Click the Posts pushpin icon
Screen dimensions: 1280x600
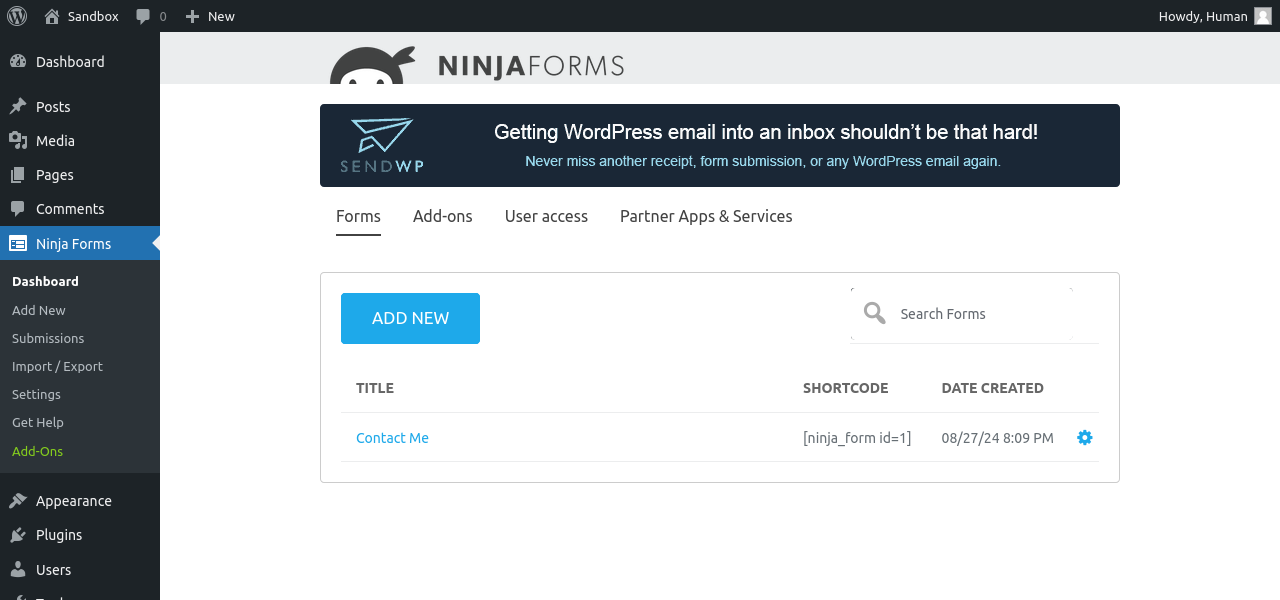pos(18,106)
